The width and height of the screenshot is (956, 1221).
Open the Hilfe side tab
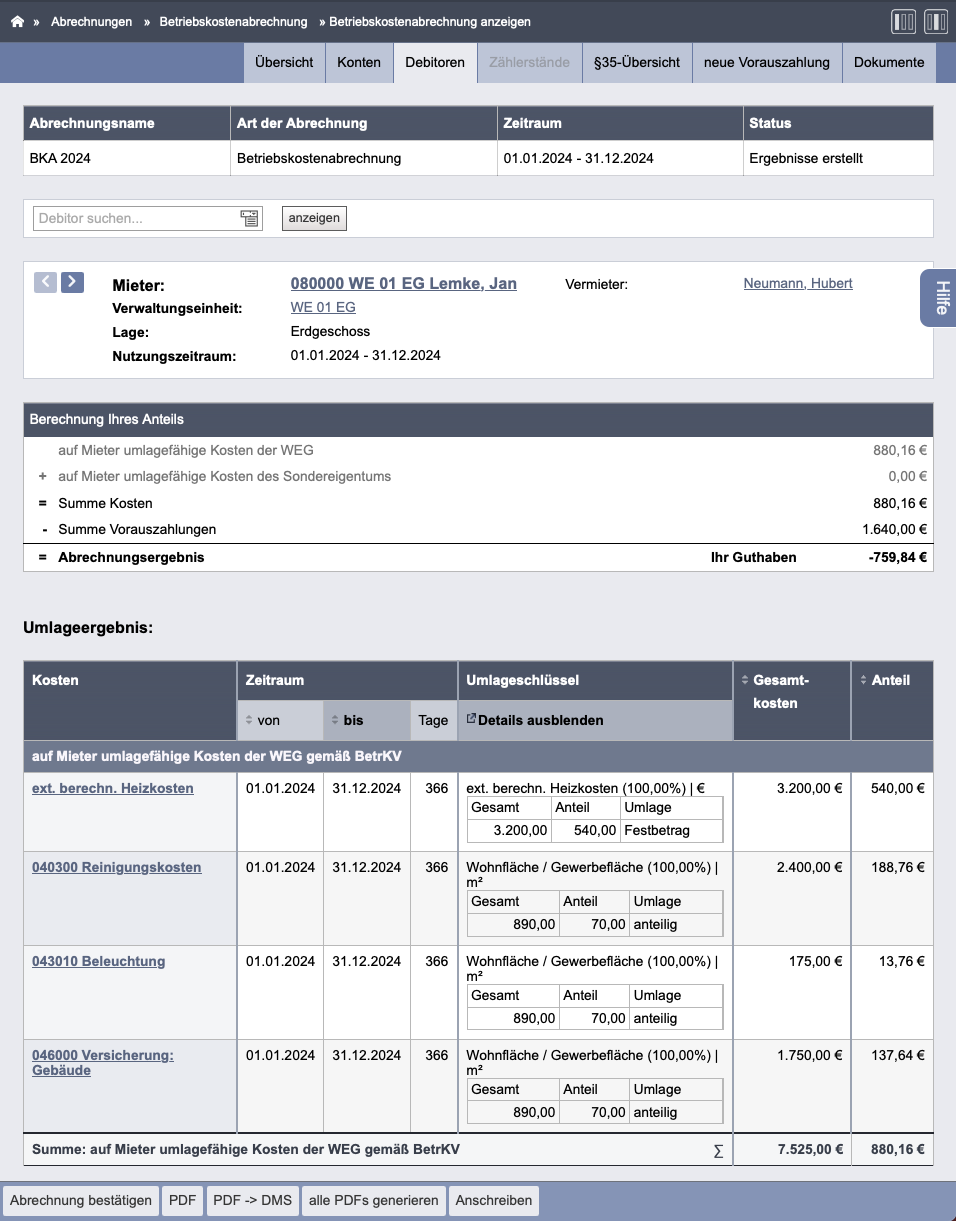[940, 298]
